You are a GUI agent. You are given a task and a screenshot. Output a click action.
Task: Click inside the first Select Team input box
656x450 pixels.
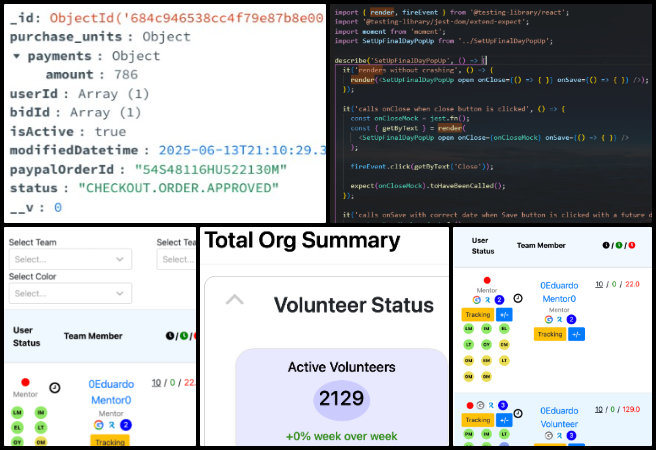(70, 259)
